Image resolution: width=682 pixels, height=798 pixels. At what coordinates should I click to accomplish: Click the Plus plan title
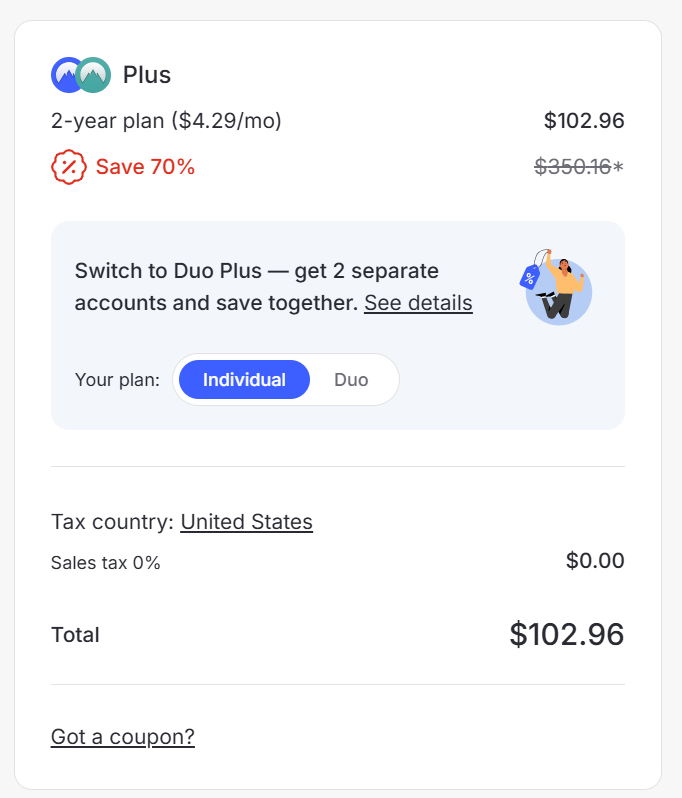(147, 75)
